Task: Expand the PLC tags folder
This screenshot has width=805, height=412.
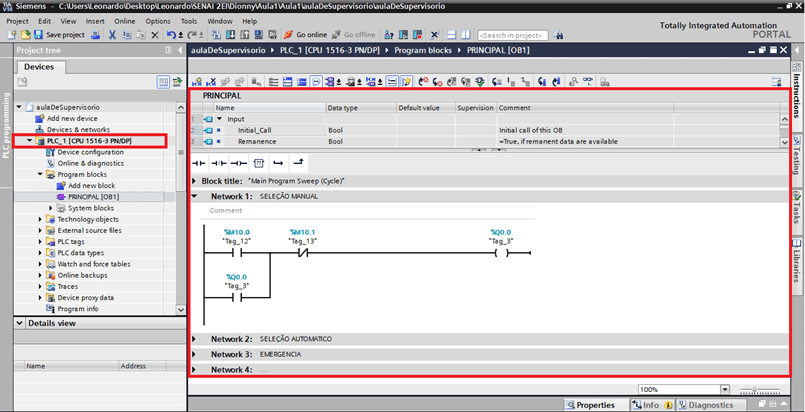Action: coord(40,242)
